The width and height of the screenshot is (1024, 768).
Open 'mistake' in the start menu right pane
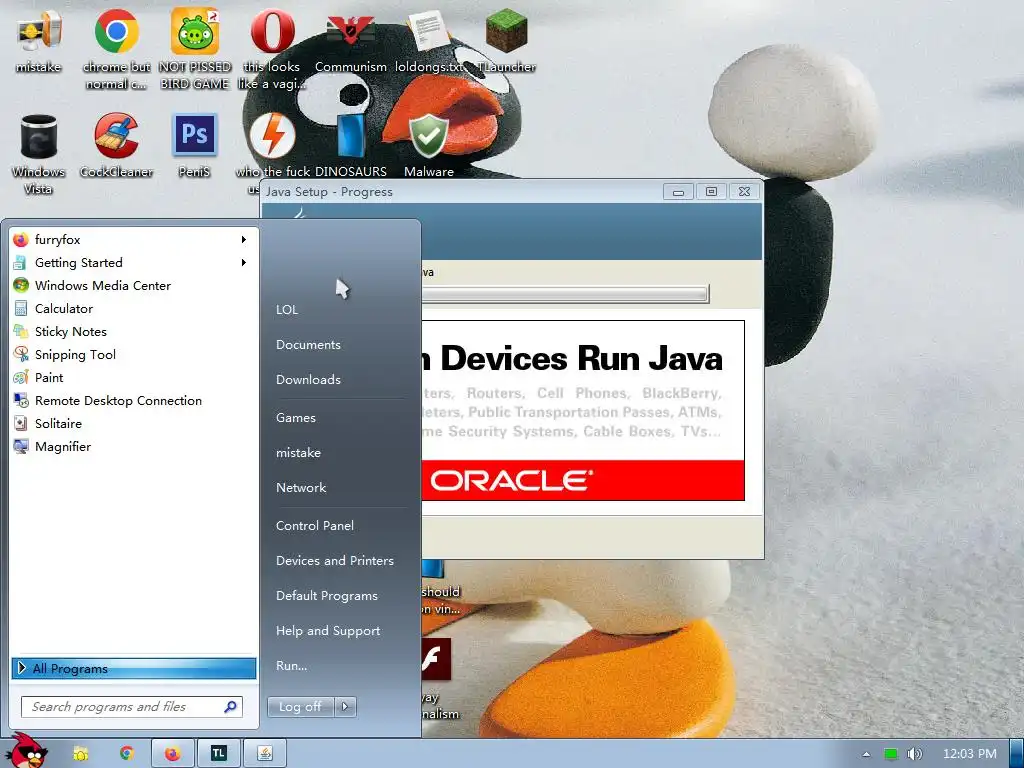pyautogui.click(x=298, y=453)
